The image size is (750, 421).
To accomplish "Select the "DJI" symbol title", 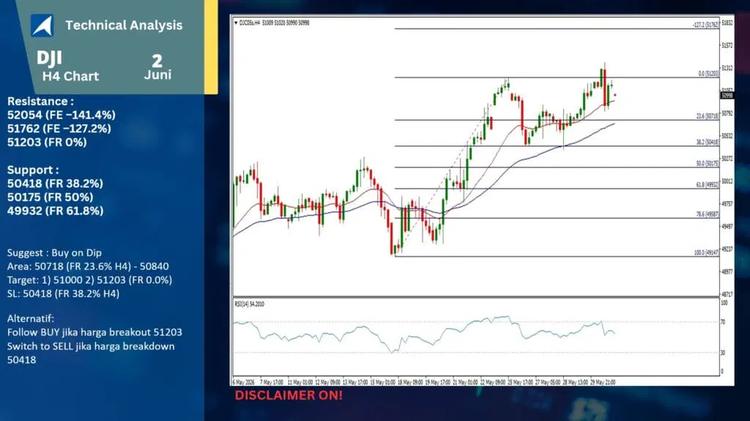I will click(x=49, y=58).
